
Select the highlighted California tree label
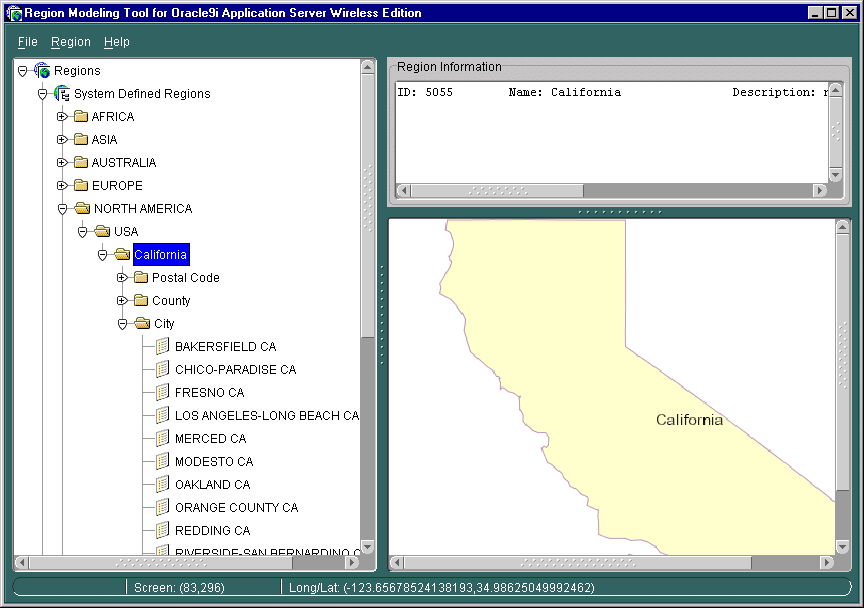pyautogui.click(x=161, y=255)
